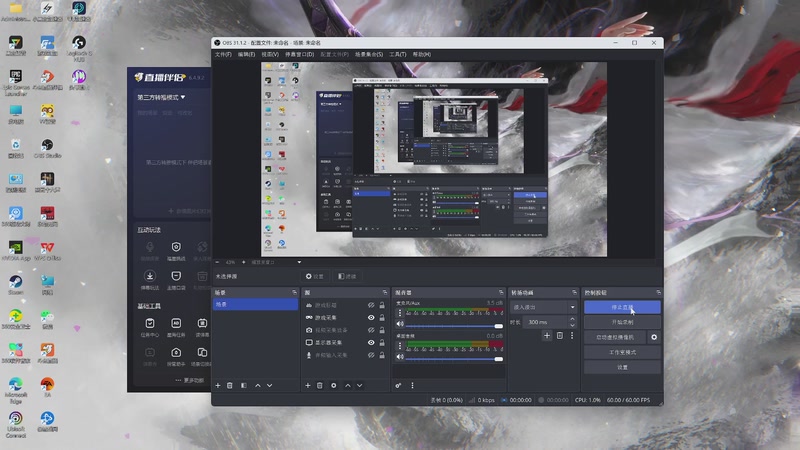Hide the 显示器采集 source with its eye

click(x=371, y=342)
